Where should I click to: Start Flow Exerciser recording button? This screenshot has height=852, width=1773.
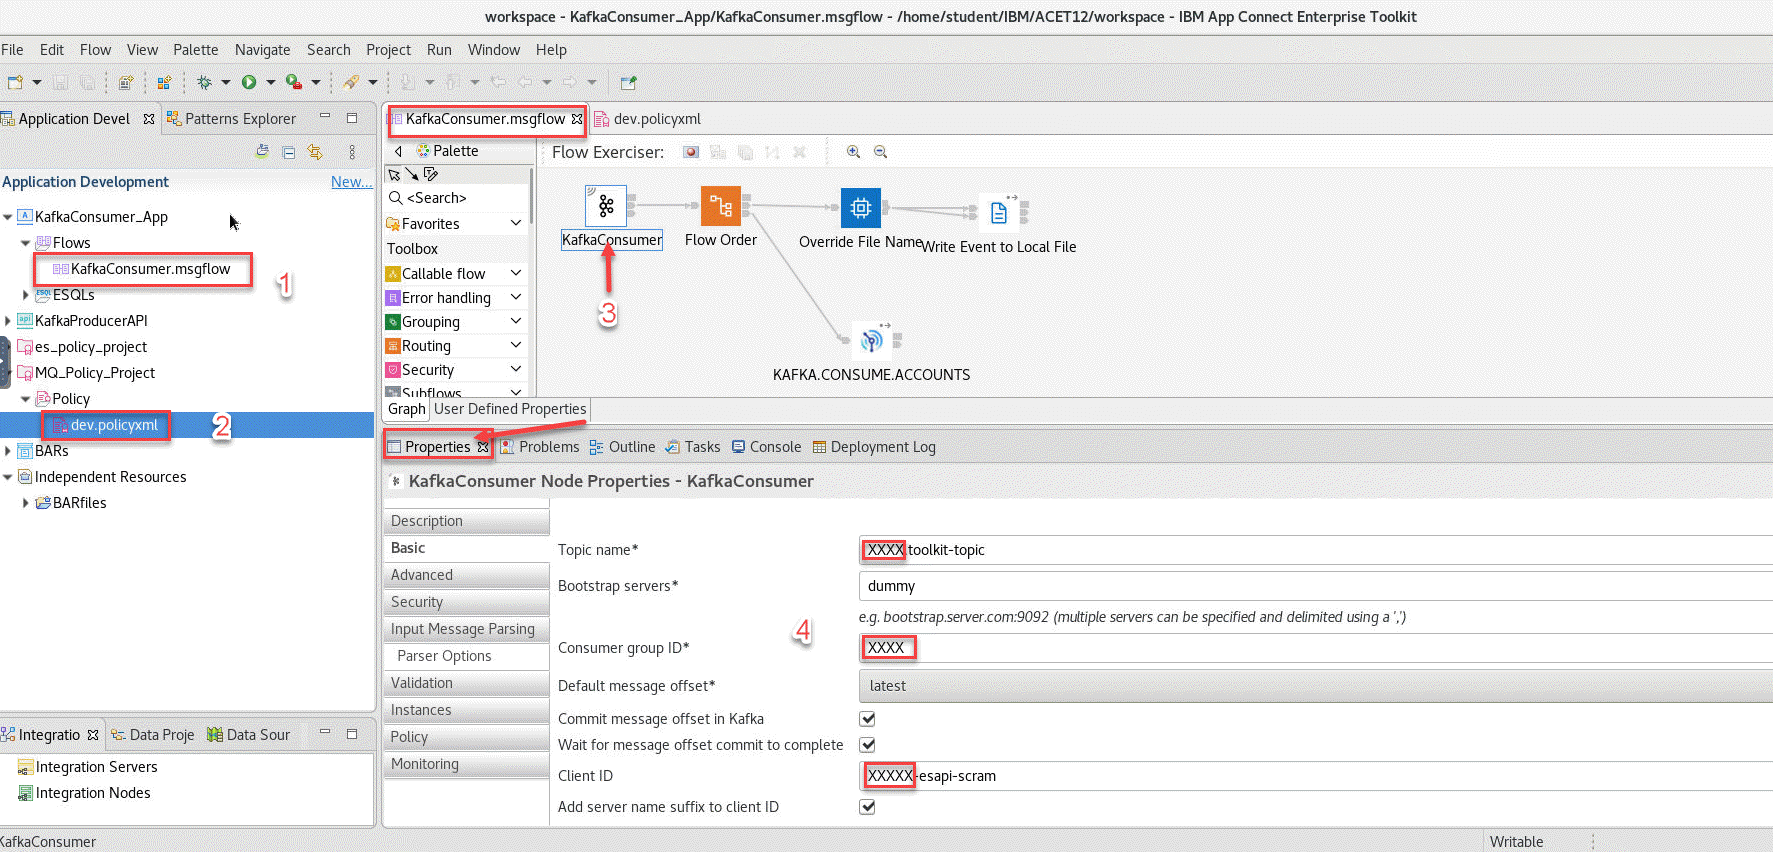pos(691,152)
